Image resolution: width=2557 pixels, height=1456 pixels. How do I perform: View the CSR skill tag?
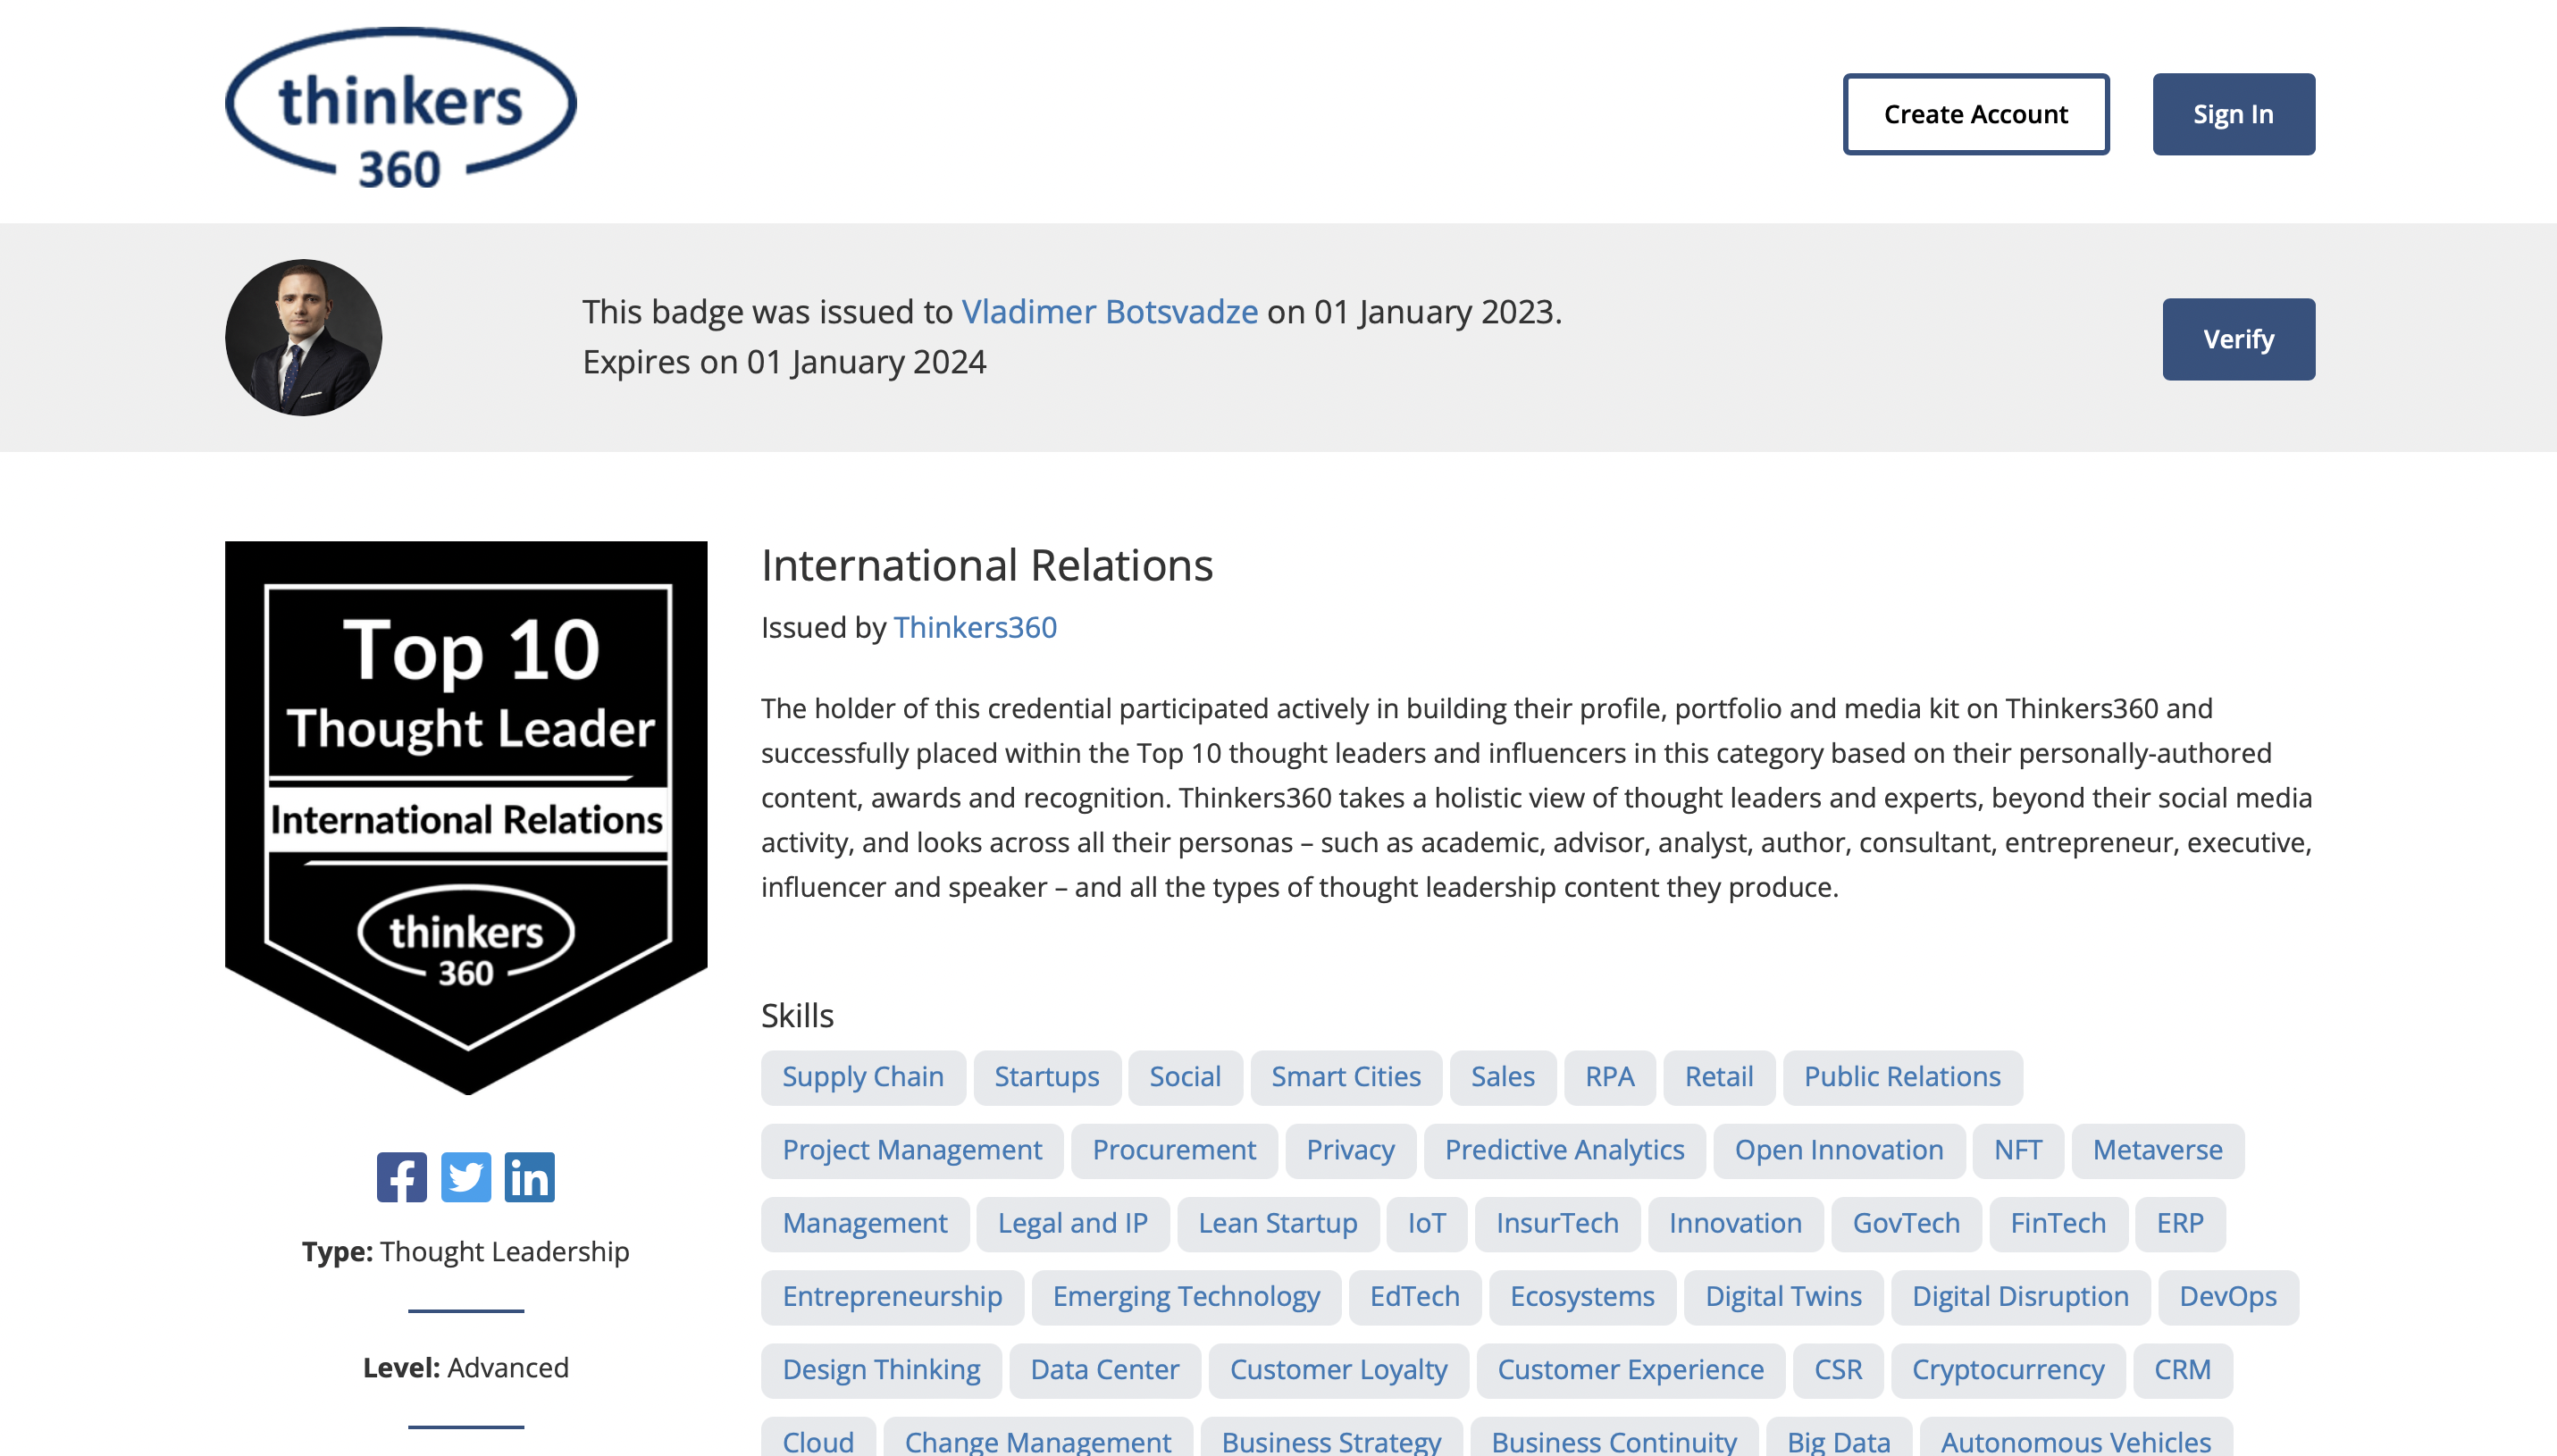coord(1839,1370)
